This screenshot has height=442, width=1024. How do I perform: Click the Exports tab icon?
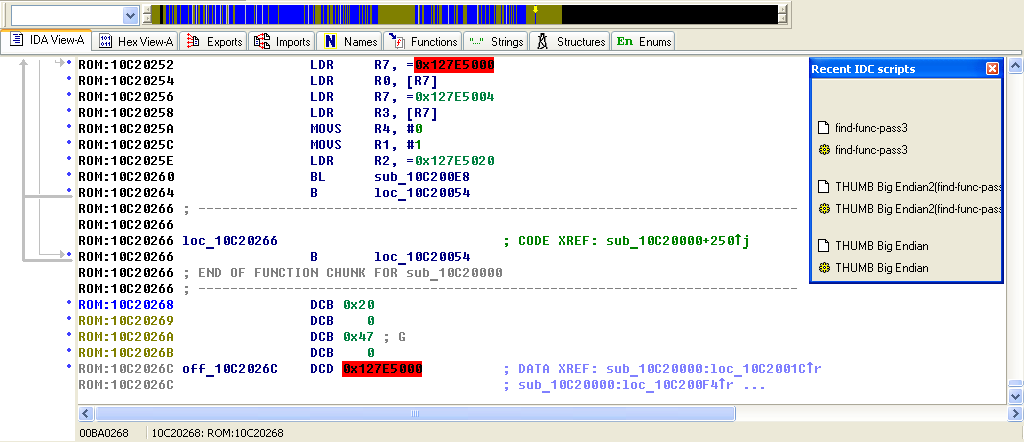coord(193,42)
